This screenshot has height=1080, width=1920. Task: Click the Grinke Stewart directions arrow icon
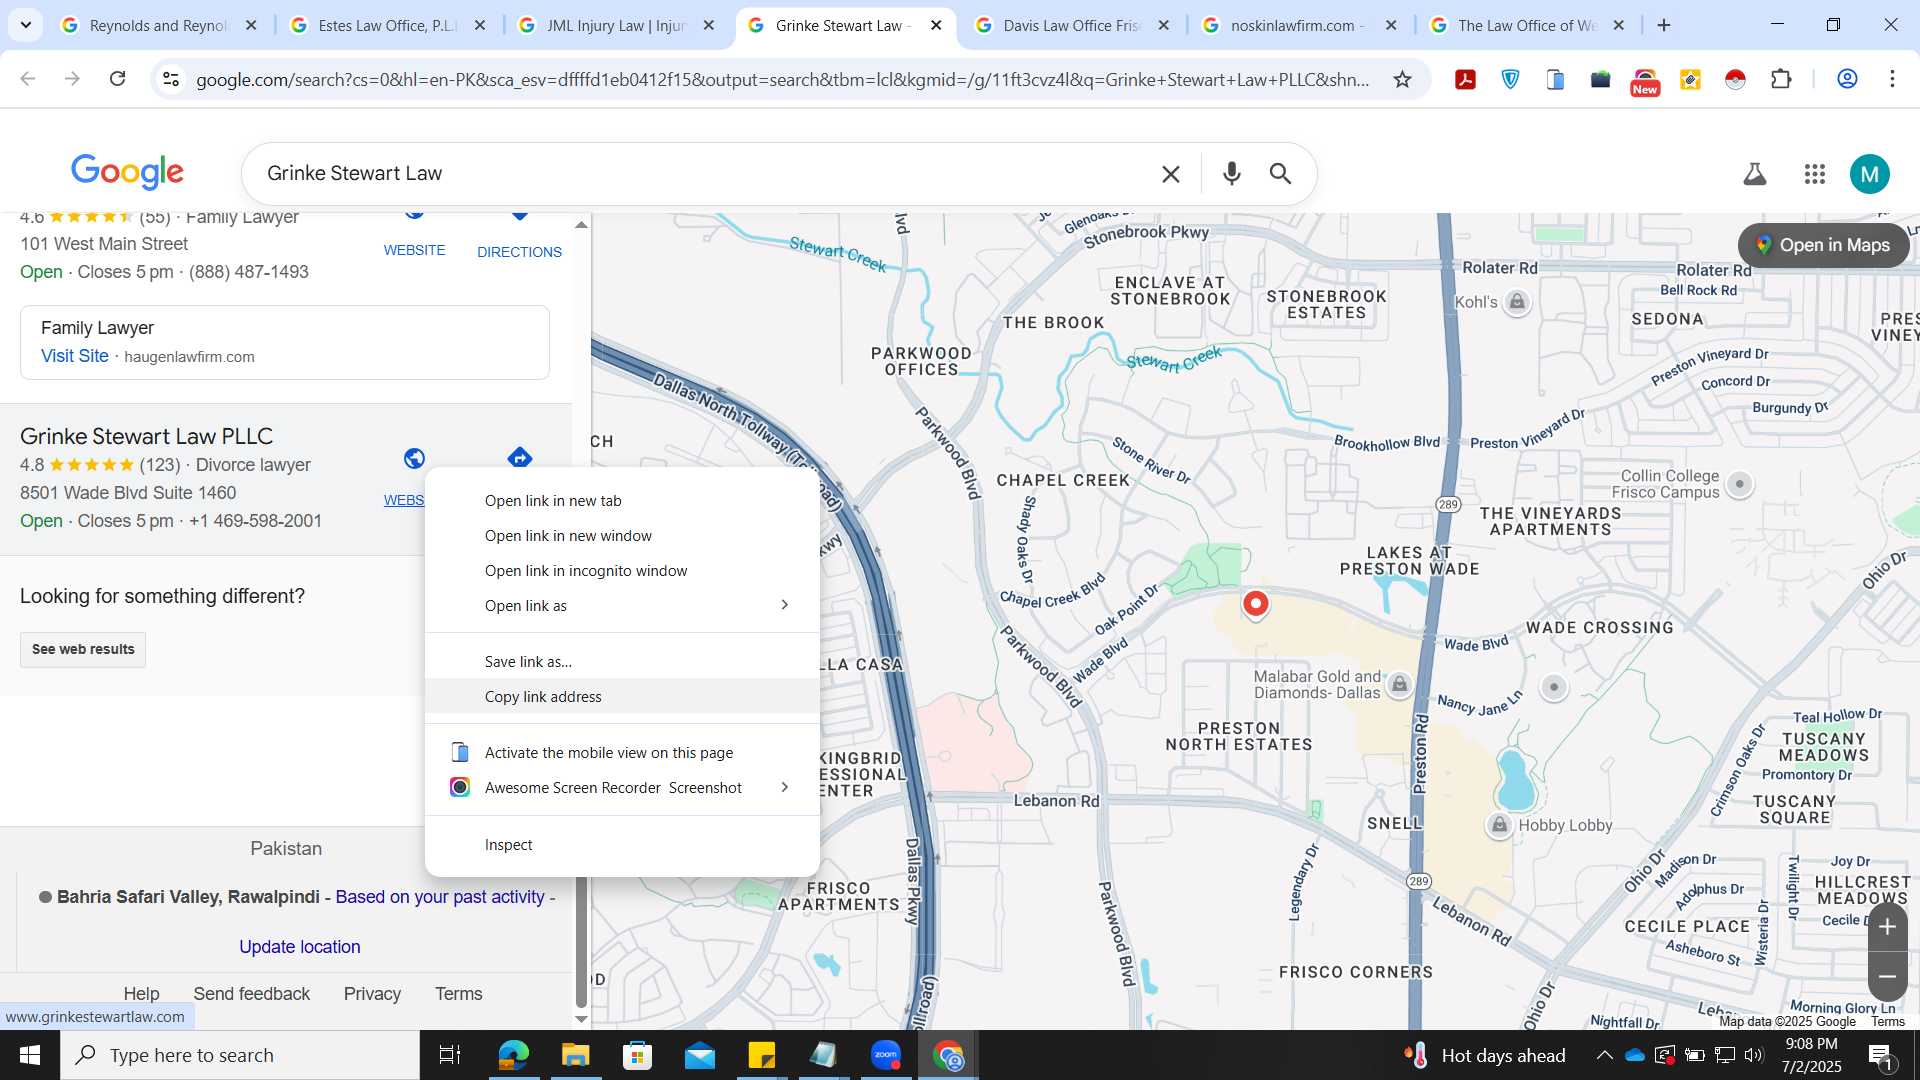click(519, 458)
